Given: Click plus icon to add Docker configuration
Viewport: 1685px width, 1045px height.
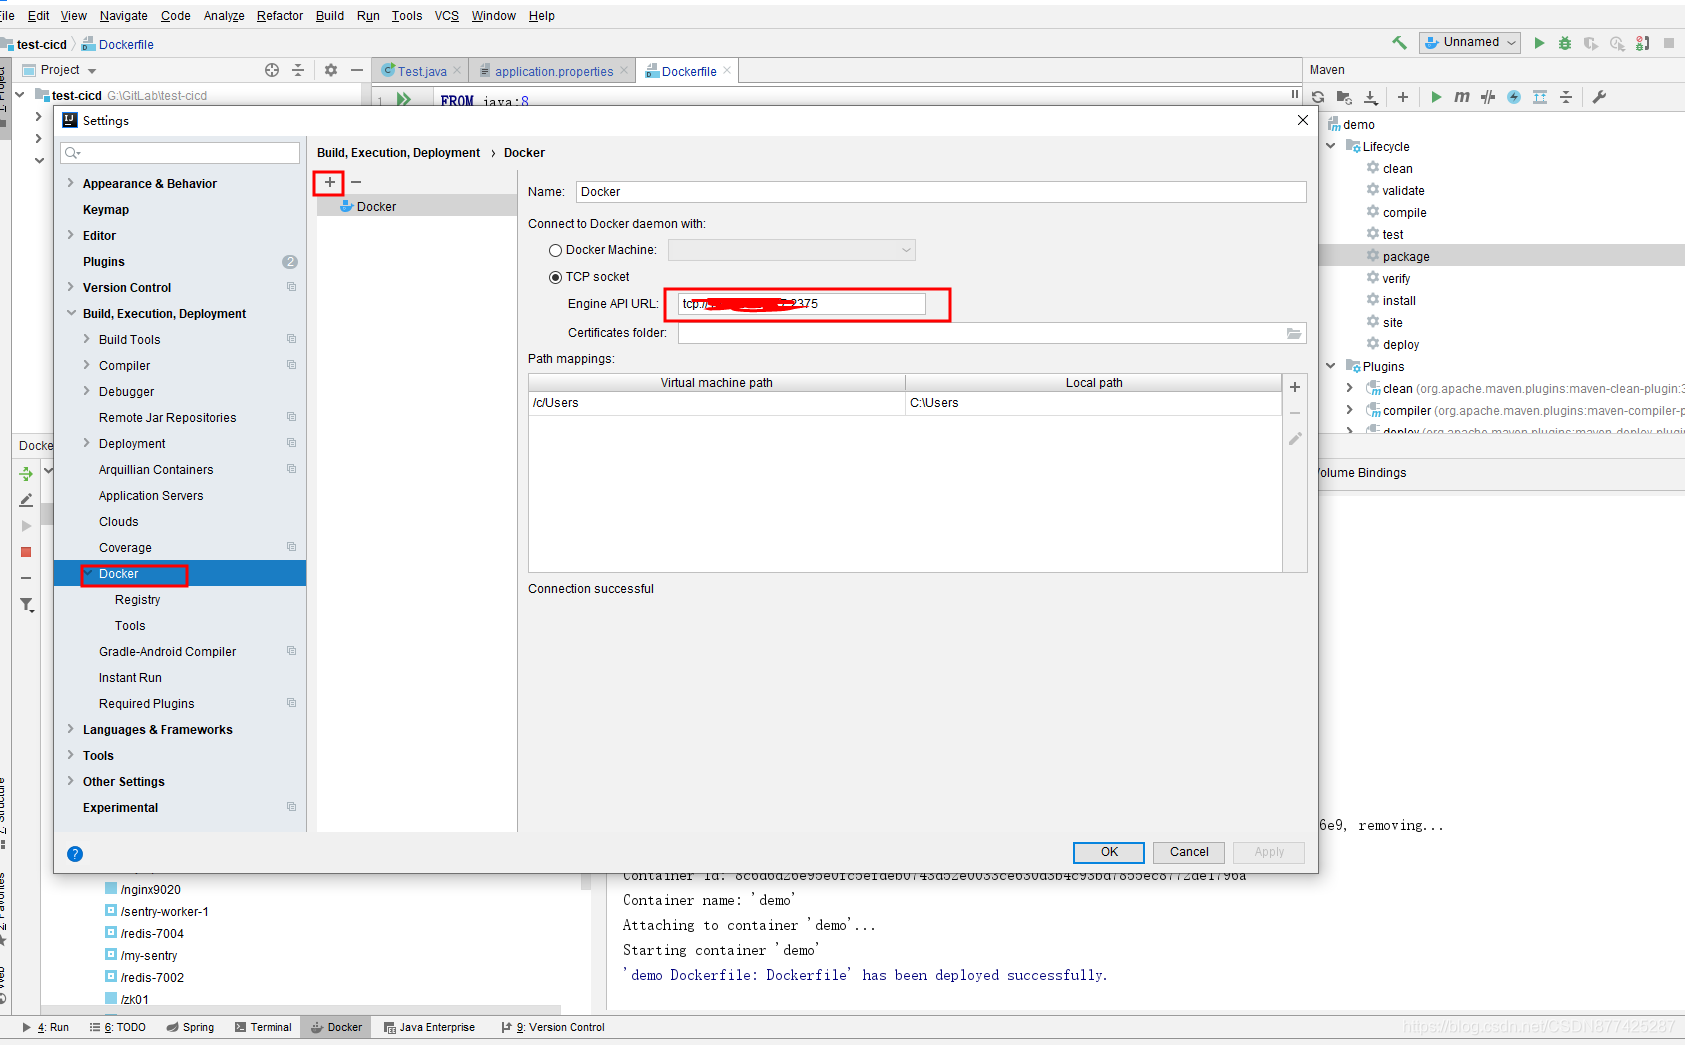Looking at the screenshot, I should 330,182.
